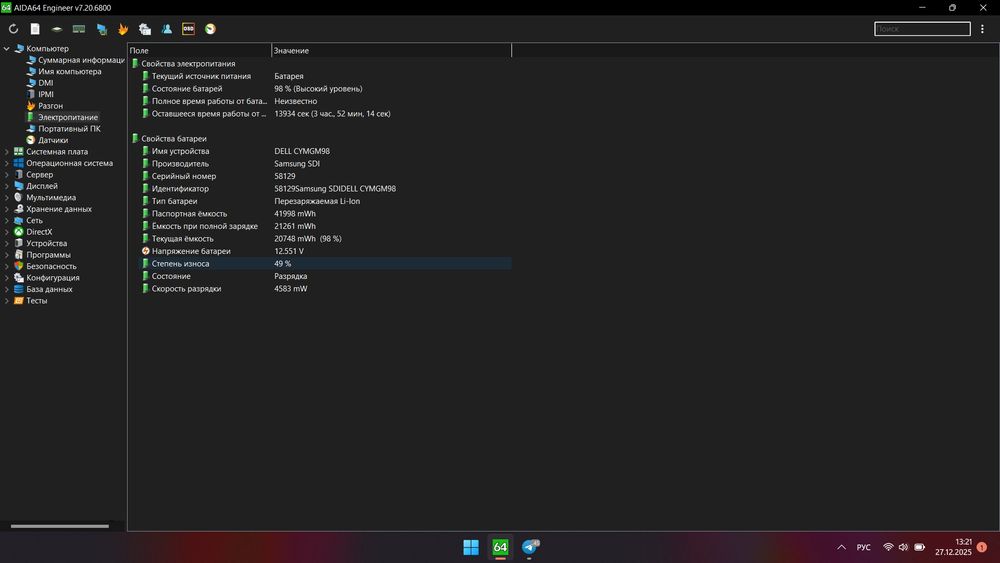
Task: Open Telegram from the taskbar
Action: (529, 547)
